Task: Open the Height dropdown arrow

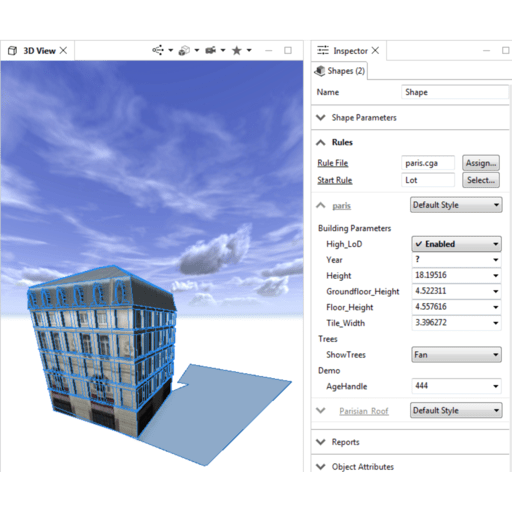Action: click(496, 276)
